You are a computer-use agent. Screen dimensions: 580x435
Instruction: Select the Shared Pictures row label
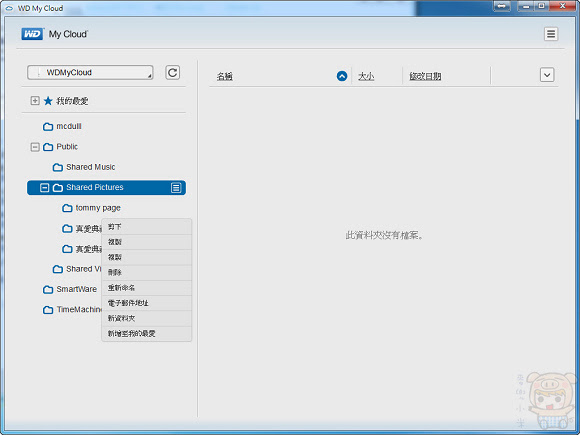pyautogui.click(x=95, y=187)
